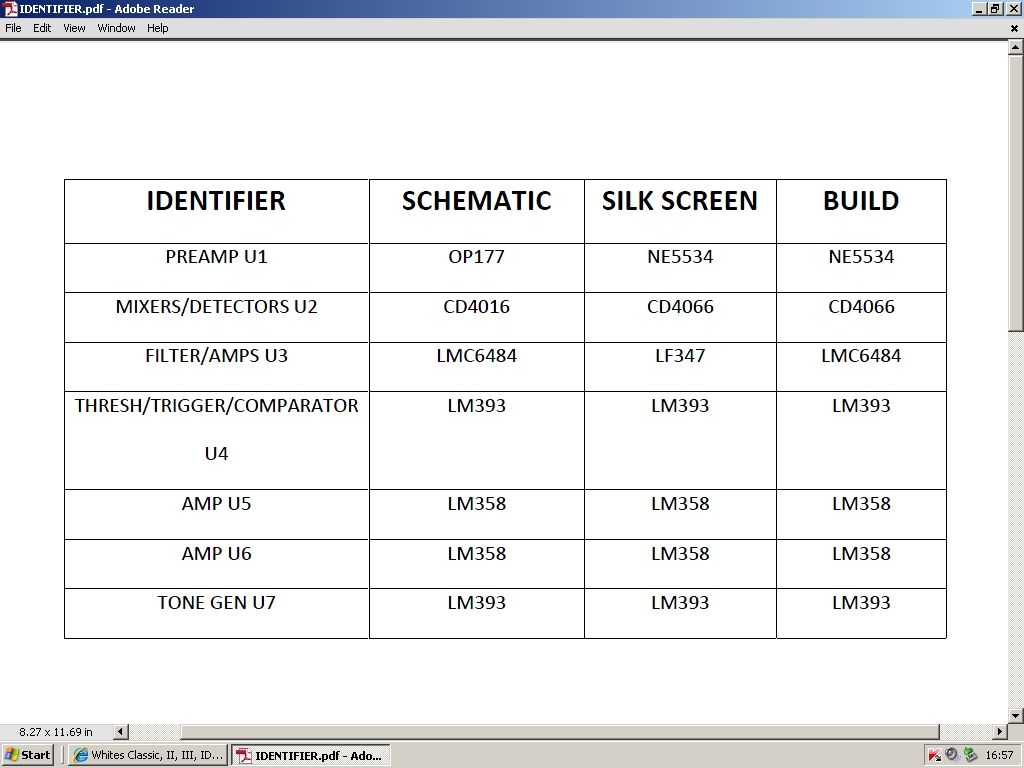Click the horizontal scrollbar right arrow
Viewport: 1024px width, 768px height.
[x=1000, y=731]
